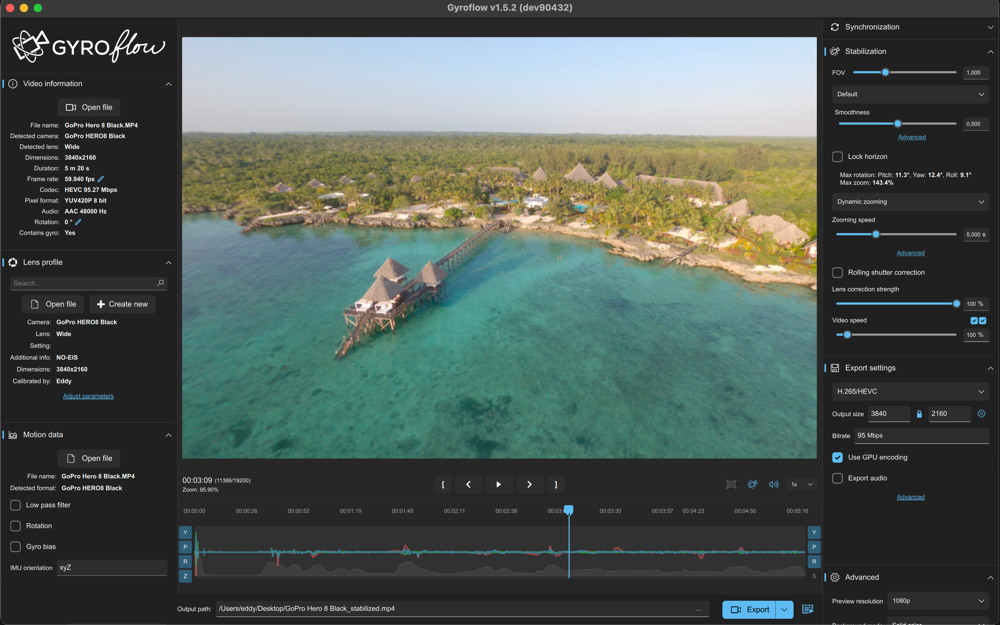The width and height of the screenshot is (1000, 625).
Task: Click the Adjust parameters link
Action: click(88, 396)
